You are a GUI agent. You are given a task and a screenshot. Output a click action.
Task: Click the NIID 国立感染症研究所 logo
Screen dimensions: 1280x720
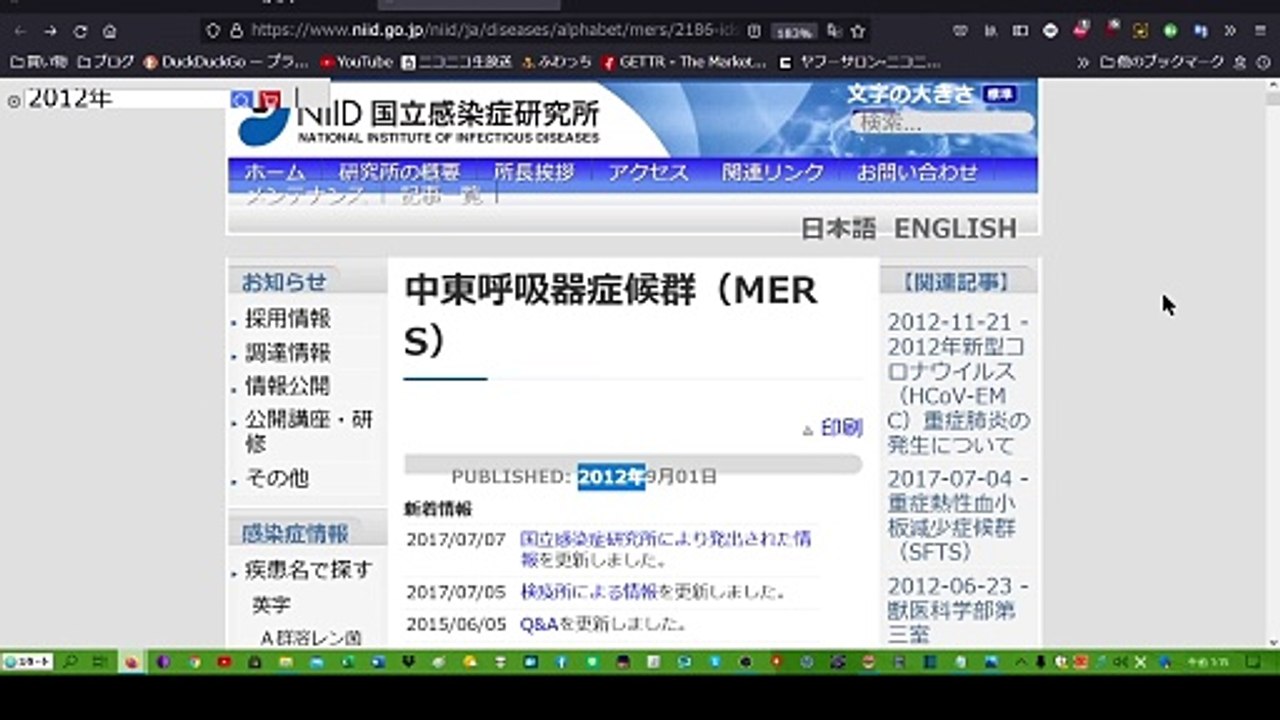tap(419, 120)
